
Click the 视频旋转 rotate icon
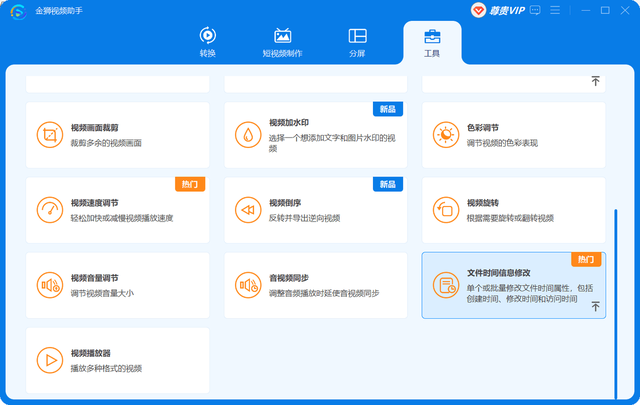click(x=446, y=210)
